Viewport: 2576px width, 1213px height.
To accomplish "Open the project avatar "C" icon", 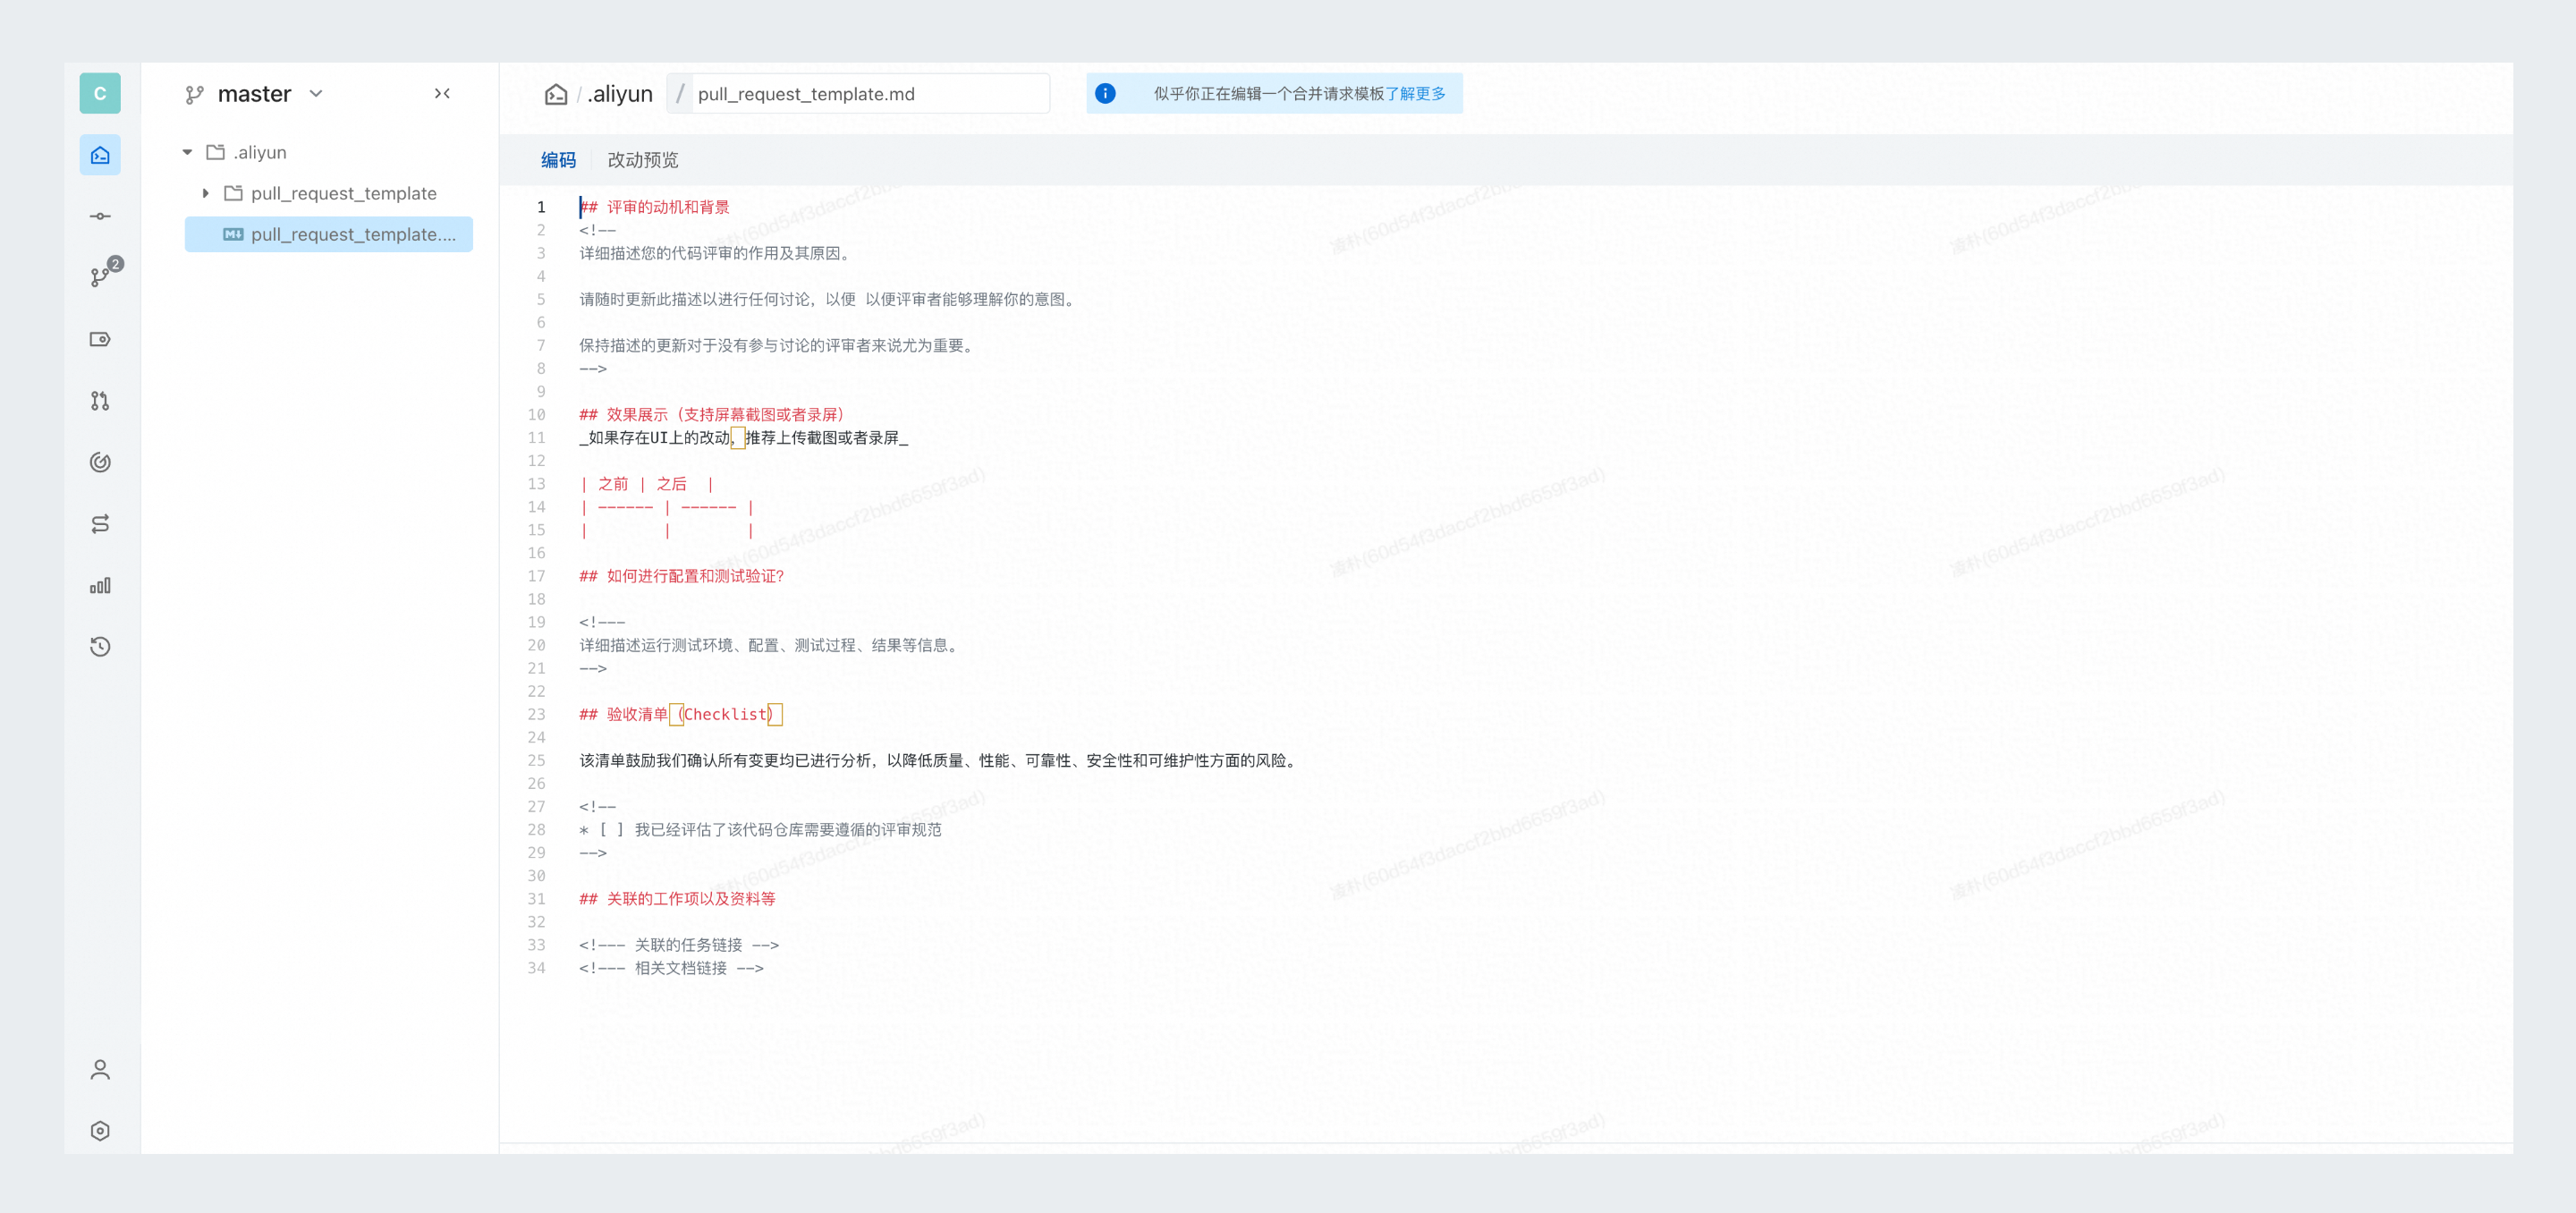I will [x=100, y=93].
